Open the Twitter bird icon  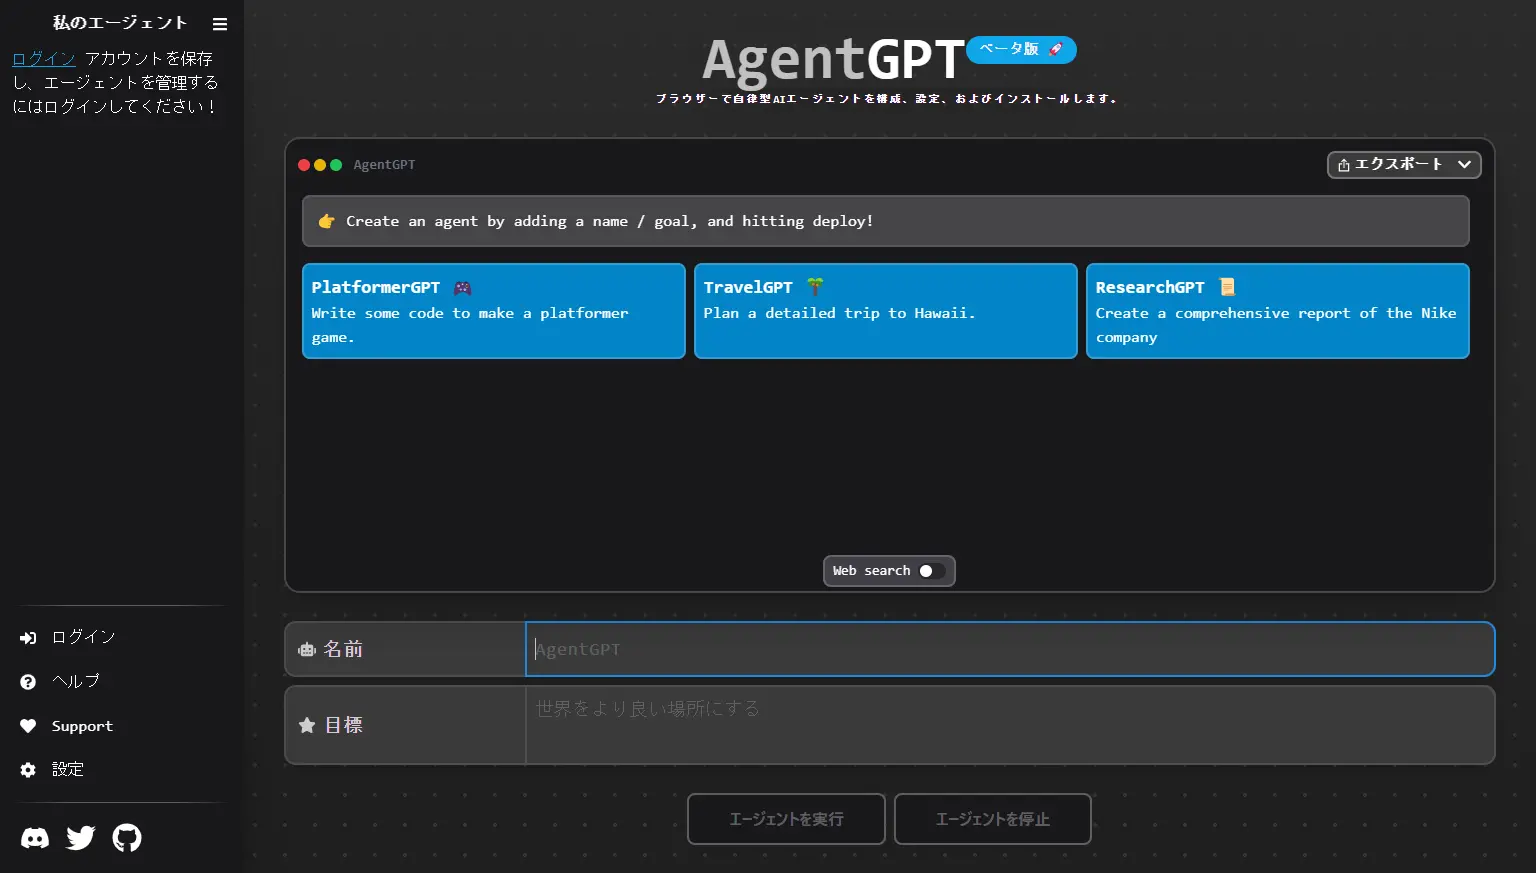coord(80,837)
